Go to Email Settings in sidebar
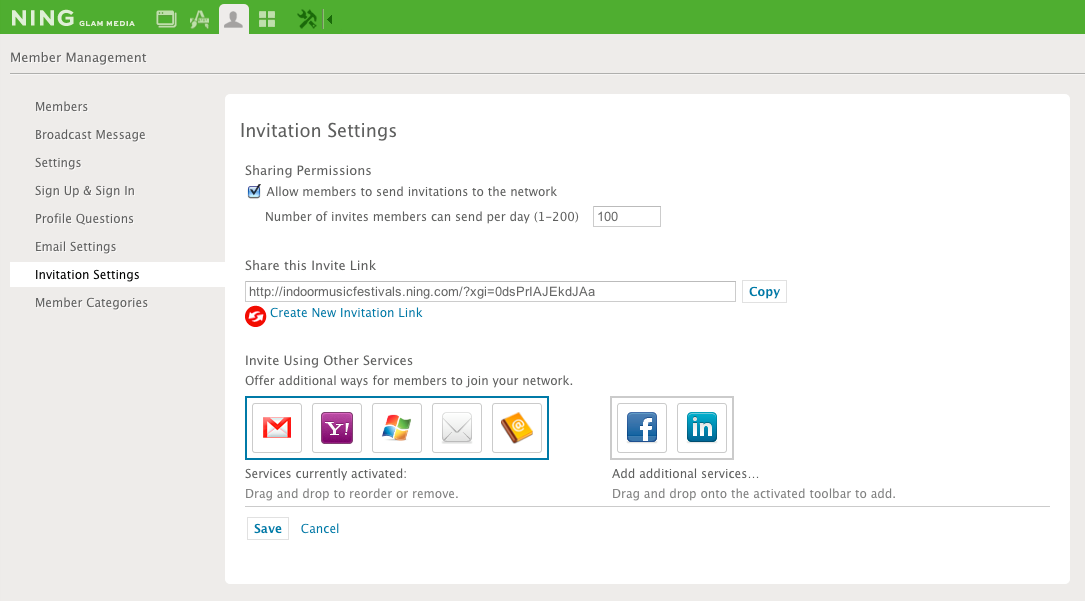 click(x=75, y=247)
